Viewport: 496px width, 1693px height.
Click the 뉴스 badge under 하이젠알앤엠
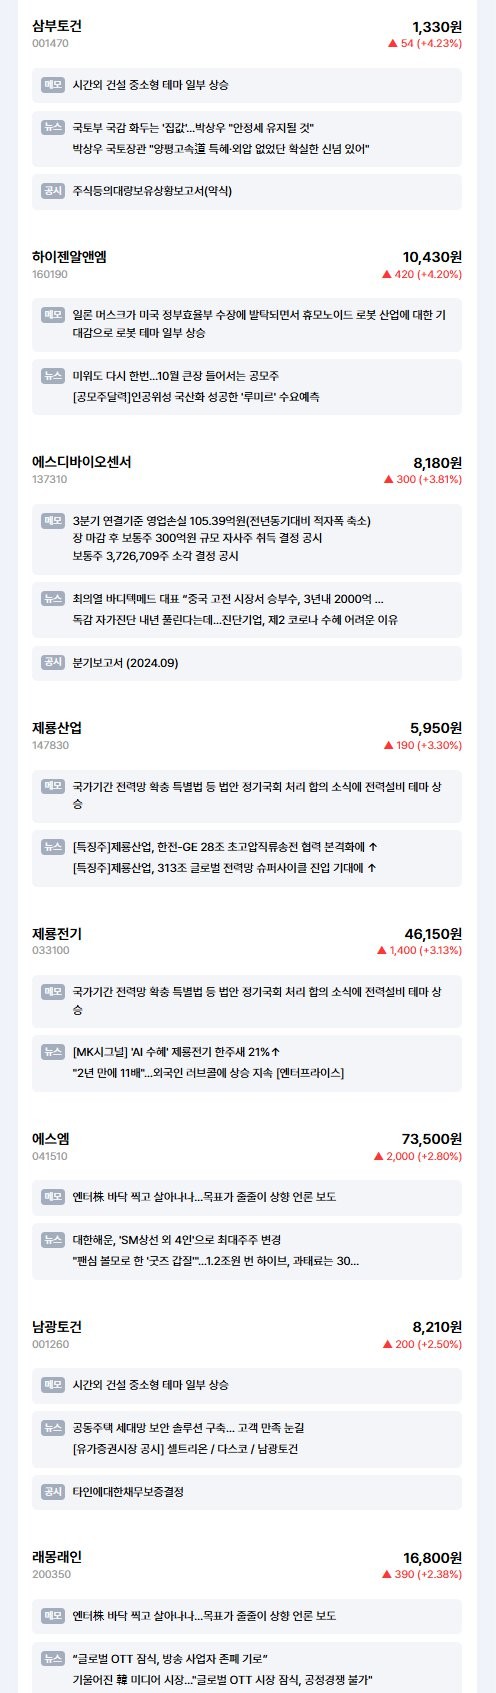click(x=53, y=376)
